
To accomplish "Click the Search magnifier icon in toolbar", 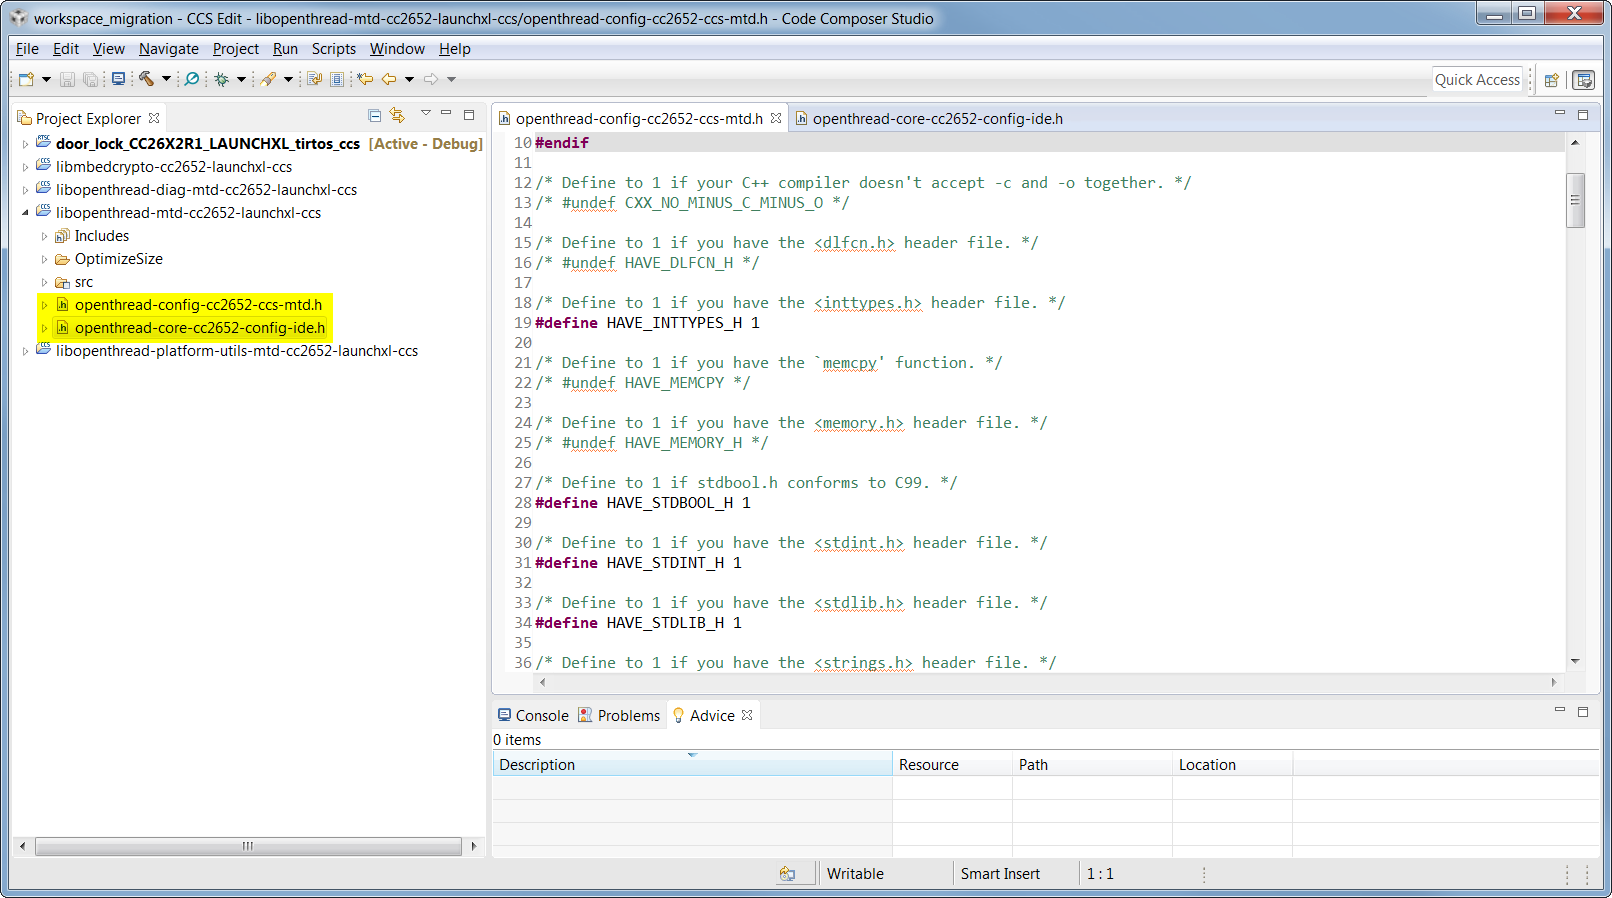I will coord(192,78).
